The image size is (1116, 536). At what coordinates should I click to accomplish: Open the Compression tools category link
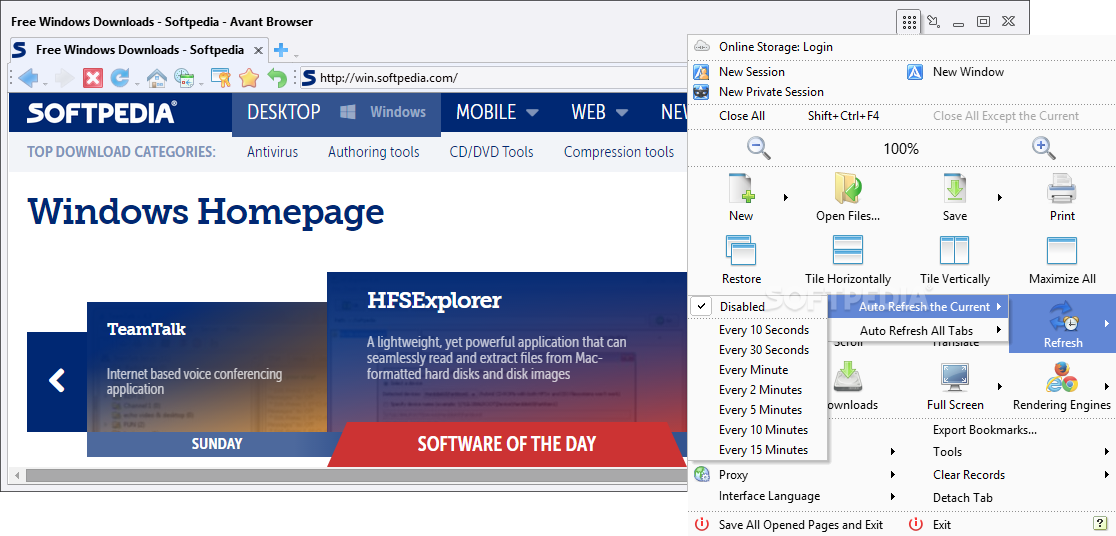pyautogui.click(x=618, y=152)
